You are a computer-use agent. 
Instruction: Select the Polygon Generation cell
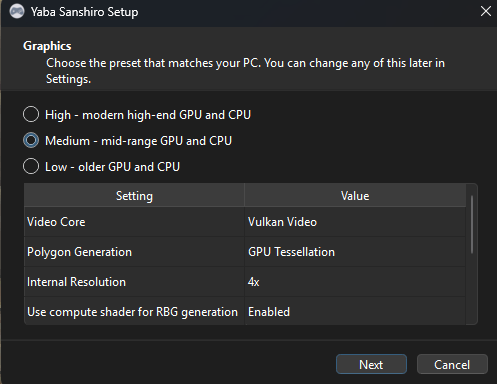click(134, 252)
